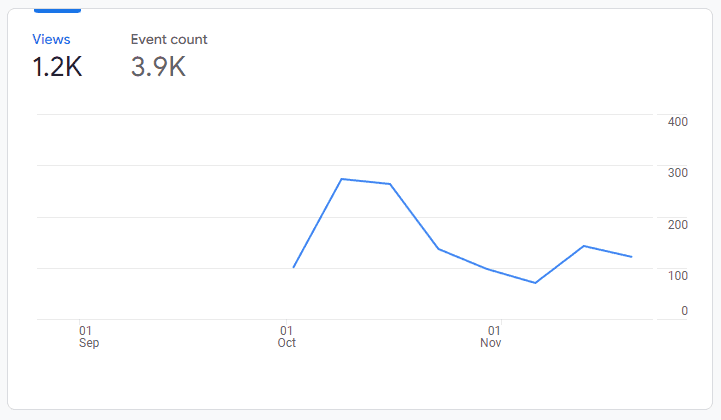The image size is (721, 420).
Task: Click the line's lowest dip in November
Action: [536, 283]
